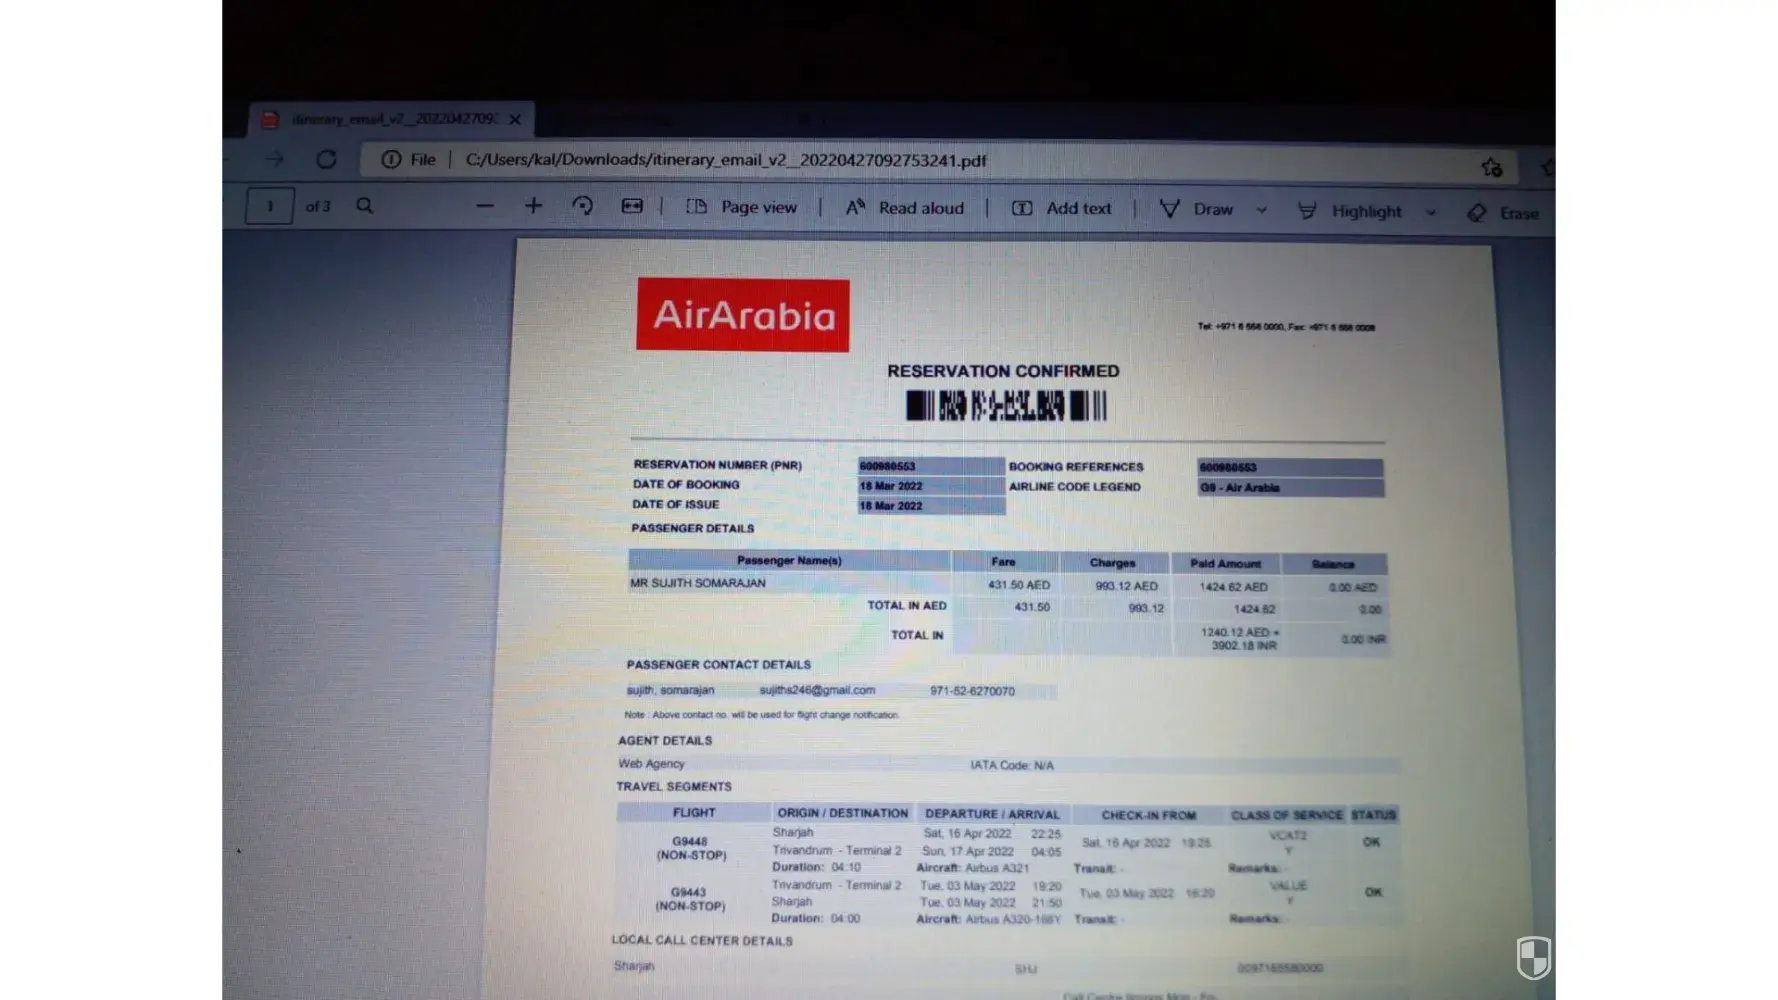Screen dimensions: 1778x1000
Task: Click the email sujiths246@gmail.com
Action: point(817,690)
